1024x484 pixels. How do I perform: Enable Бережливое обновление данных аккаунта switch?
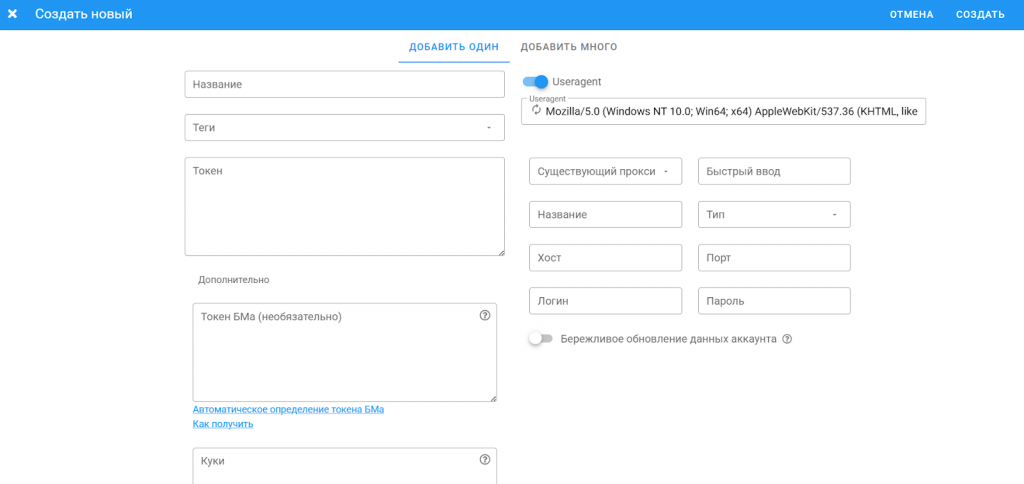(540, 339)
